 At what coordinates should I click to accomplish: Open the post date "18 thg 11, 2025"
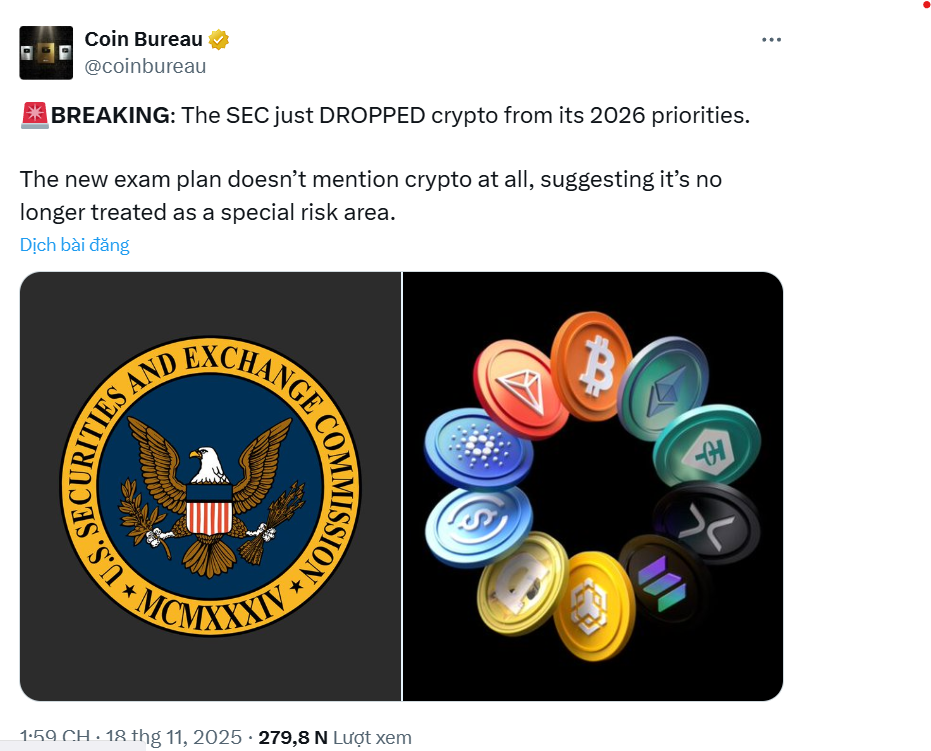[x=172, y=738]
